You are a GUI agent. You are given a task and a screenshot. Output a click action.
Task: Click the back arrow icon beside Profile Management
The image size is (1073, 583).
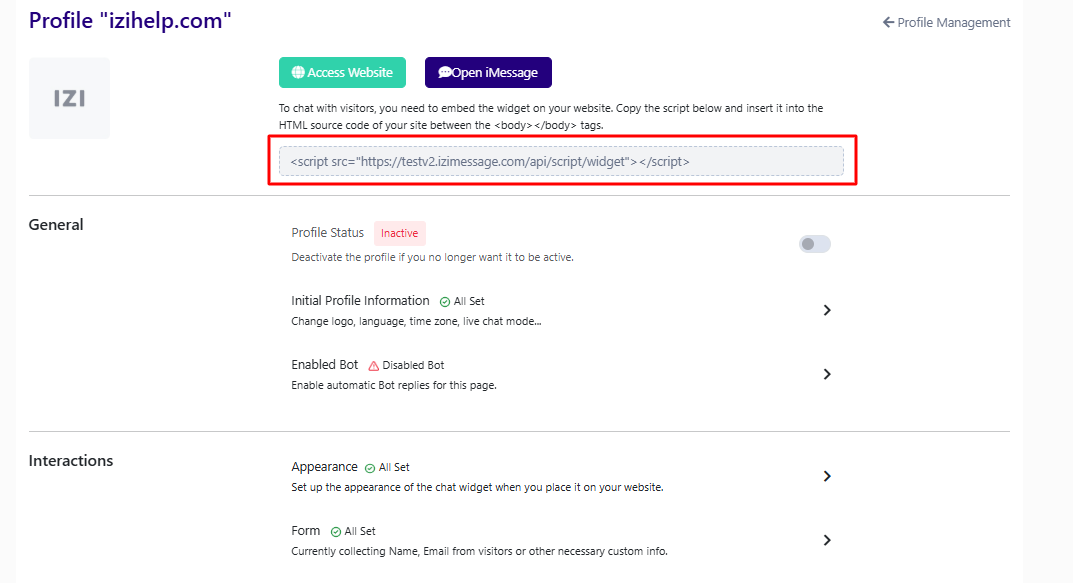click(x=888, y=23)
